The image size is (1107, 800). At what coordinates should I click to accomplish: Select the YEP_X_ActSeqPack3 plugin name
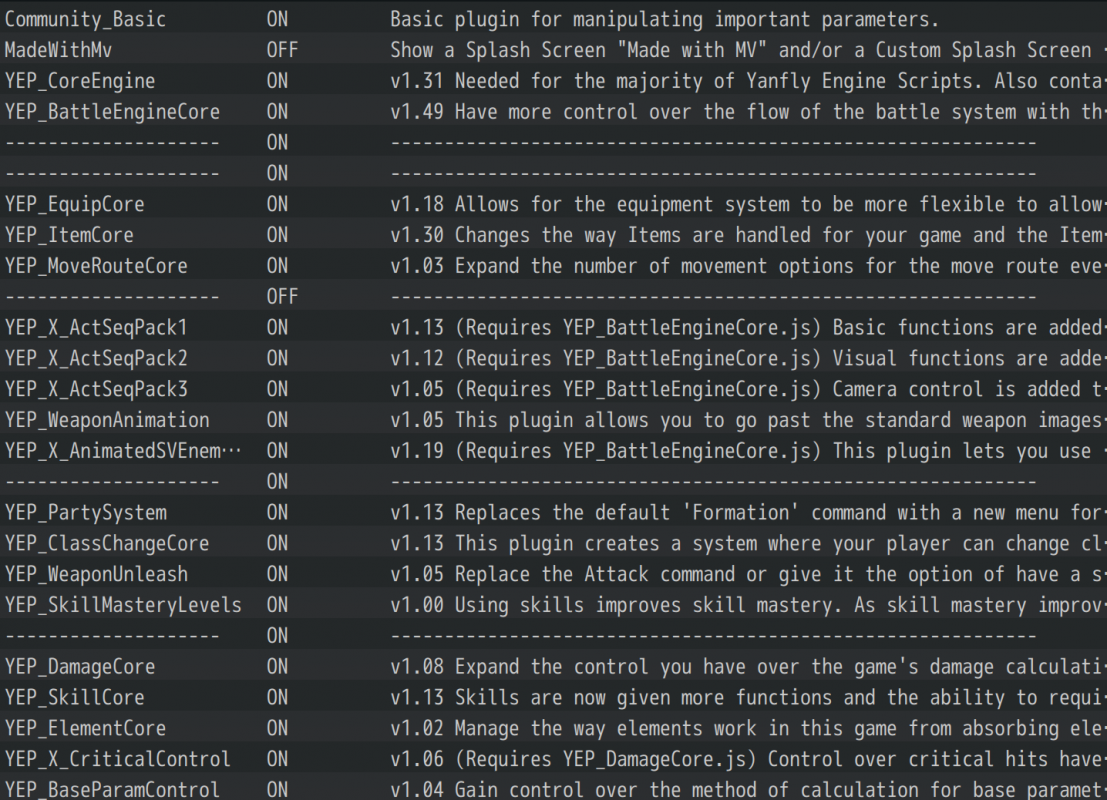point(96,389)
